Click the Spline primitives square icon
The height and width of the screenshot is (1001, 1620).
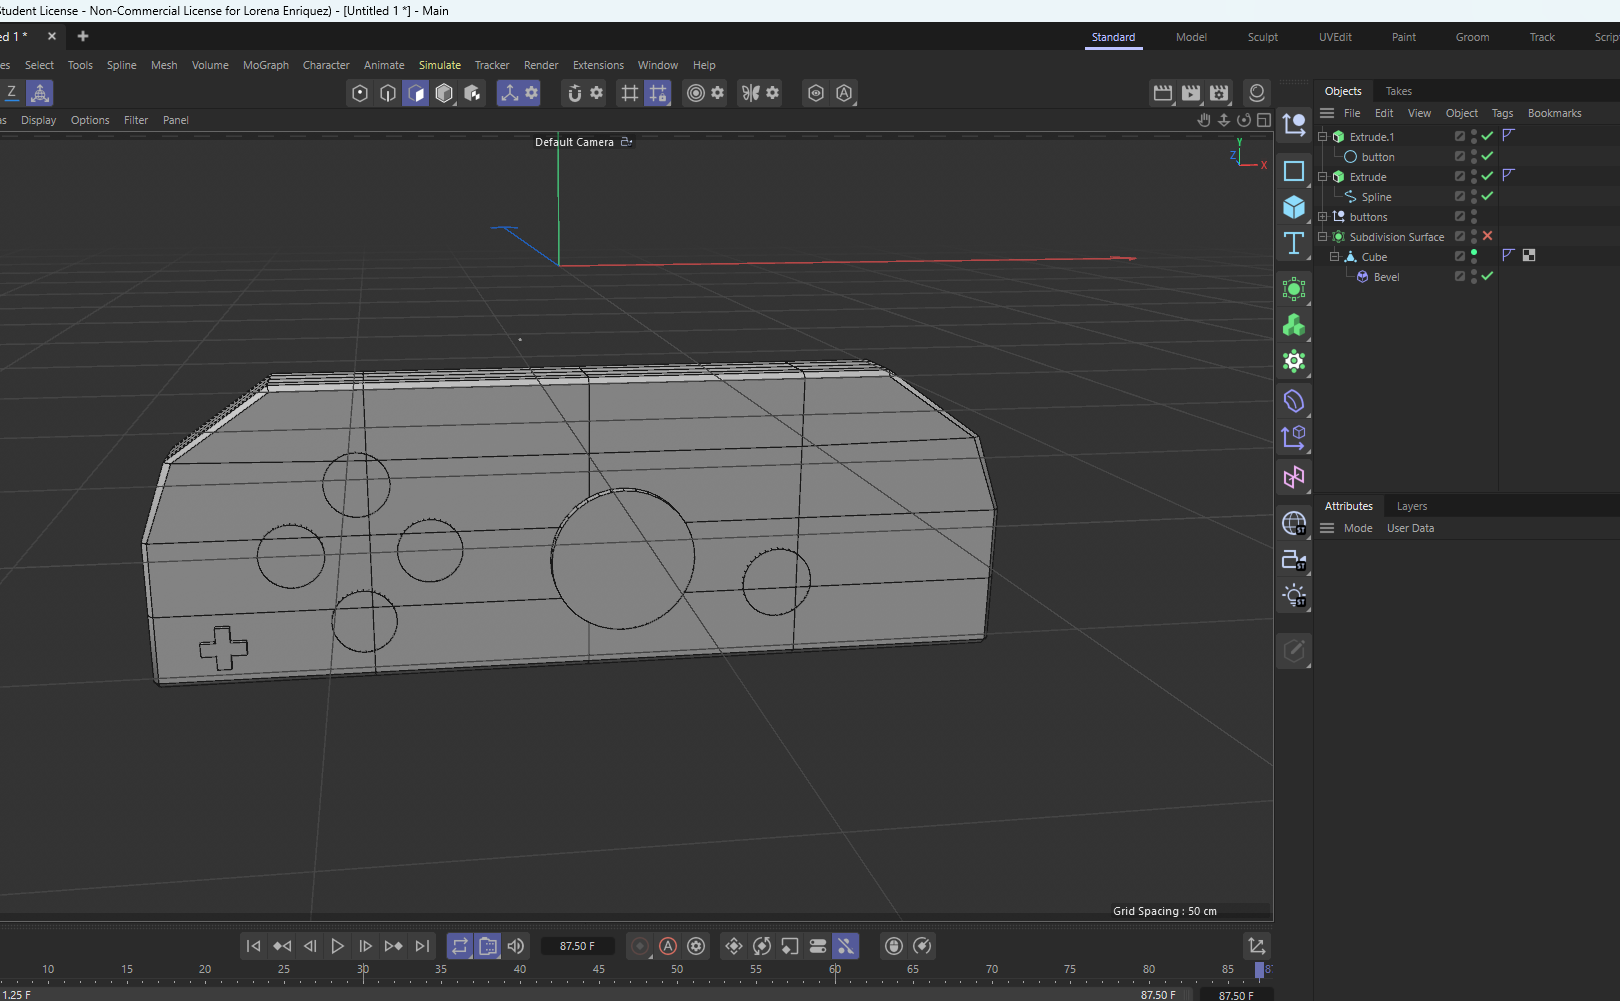1293,171
